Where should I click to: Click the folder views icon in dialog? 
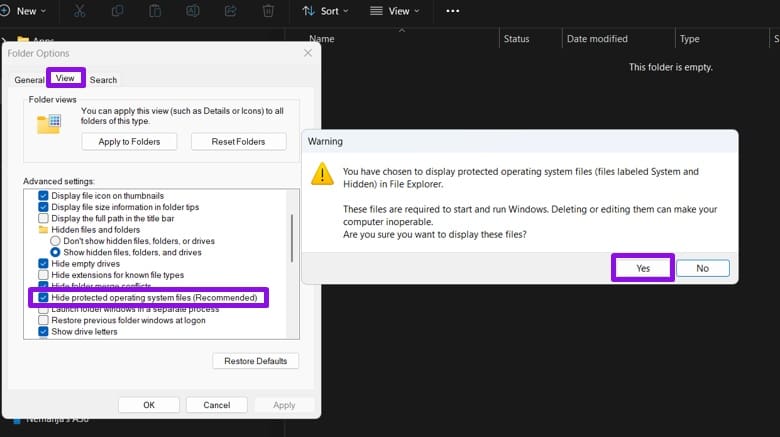click(49, 123)
